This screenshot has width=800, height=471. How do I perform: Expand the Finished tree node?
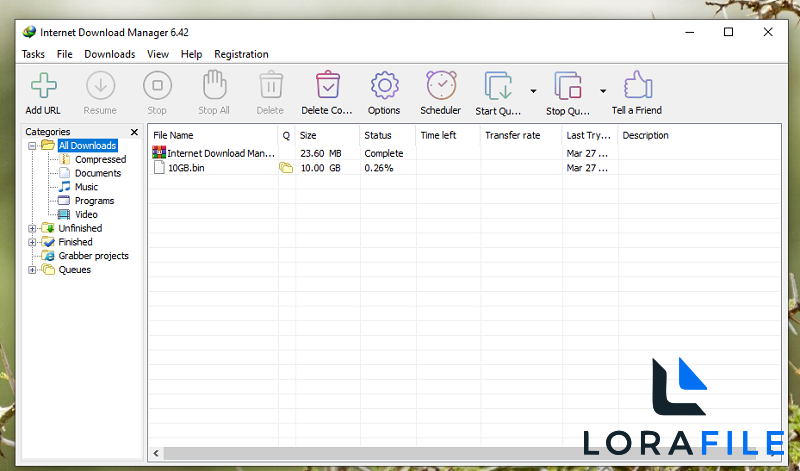[32, 242]
